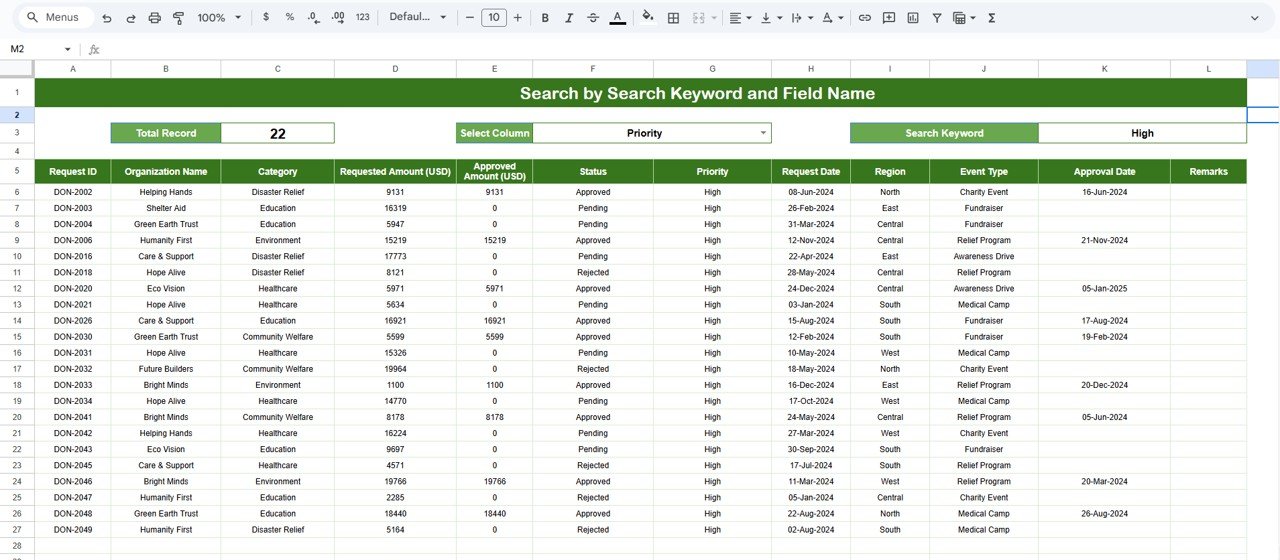Toggle strikethrough formatting

point(593,18)
